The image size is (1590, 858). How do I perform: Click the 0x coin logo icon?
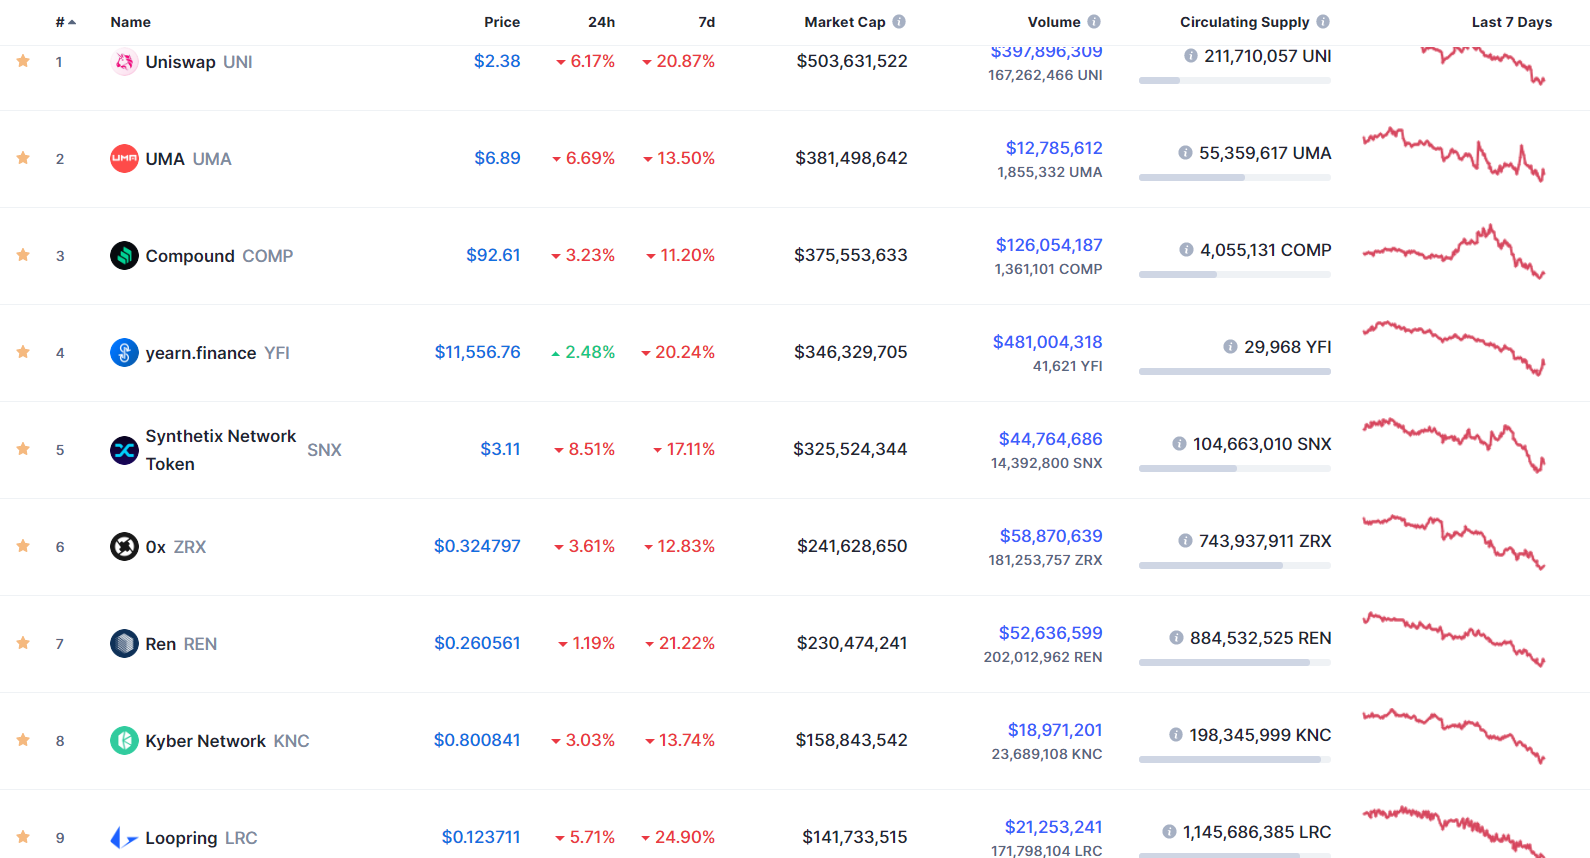(124, 547)
